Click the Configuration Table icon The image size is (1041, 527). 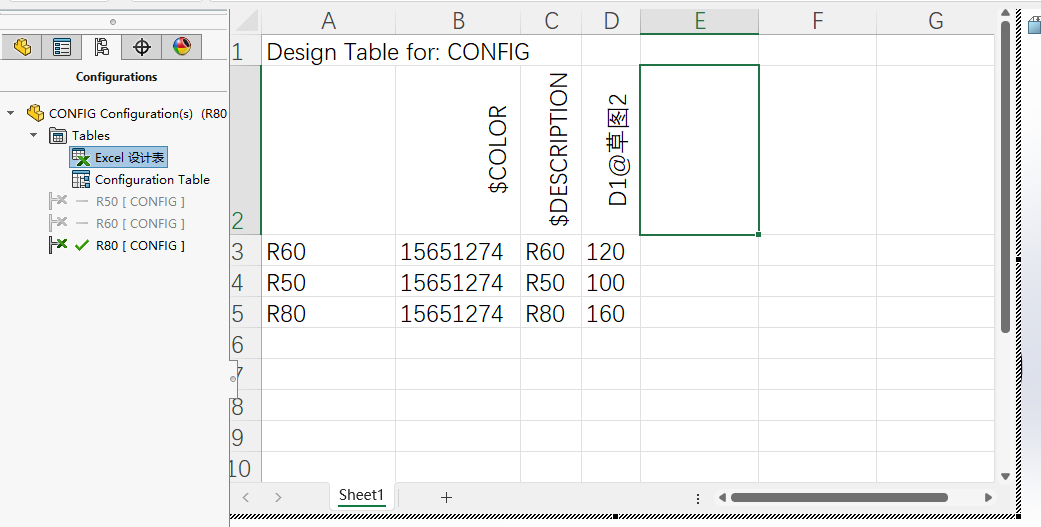80,179
